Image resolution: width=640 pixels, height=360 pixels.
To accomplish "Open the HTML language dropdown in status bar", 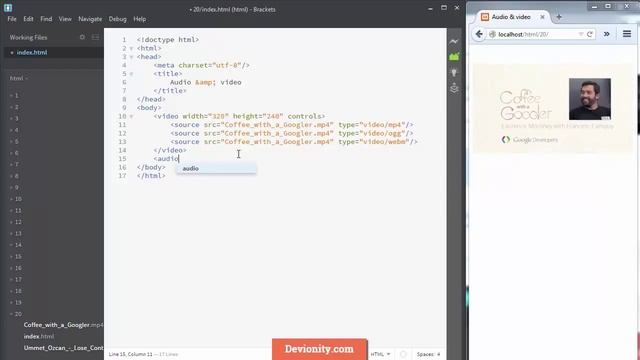I will coord(380,354).
